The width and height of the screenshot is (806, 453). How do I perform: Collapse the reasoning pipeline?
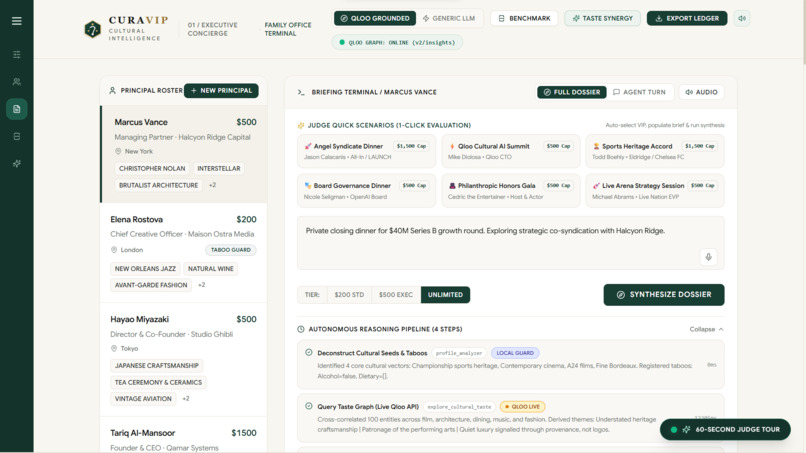706,329
